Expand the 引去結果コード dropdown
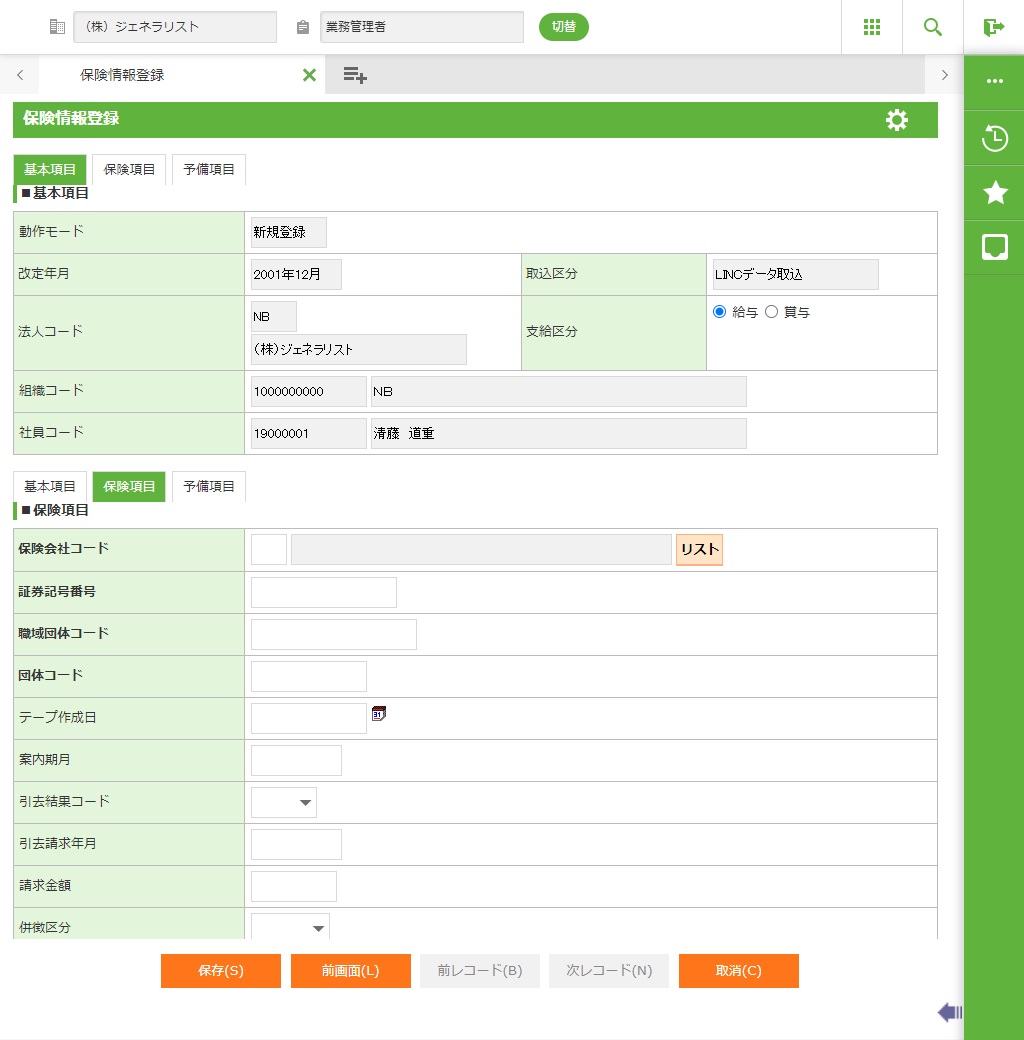This screenshot has width=1024, height=1040. pos(284,802)
